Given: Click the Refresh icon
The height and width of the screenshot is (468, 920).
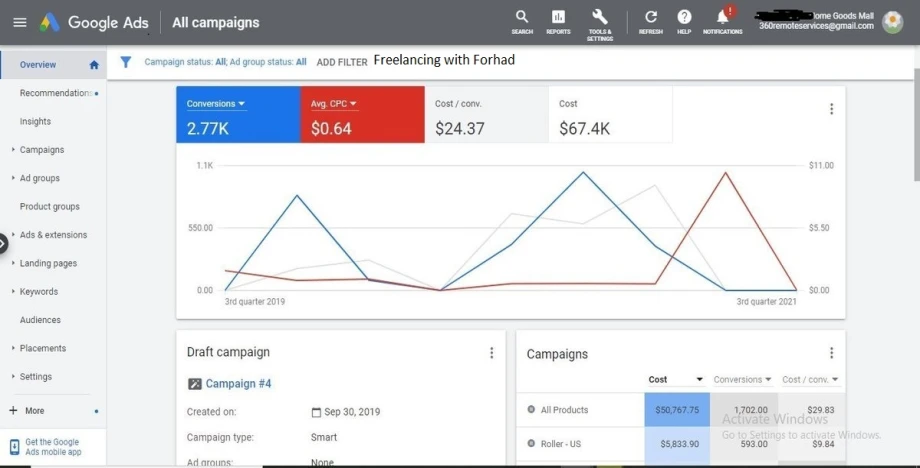Looking at the screenshot, I should tap(651, 19).
